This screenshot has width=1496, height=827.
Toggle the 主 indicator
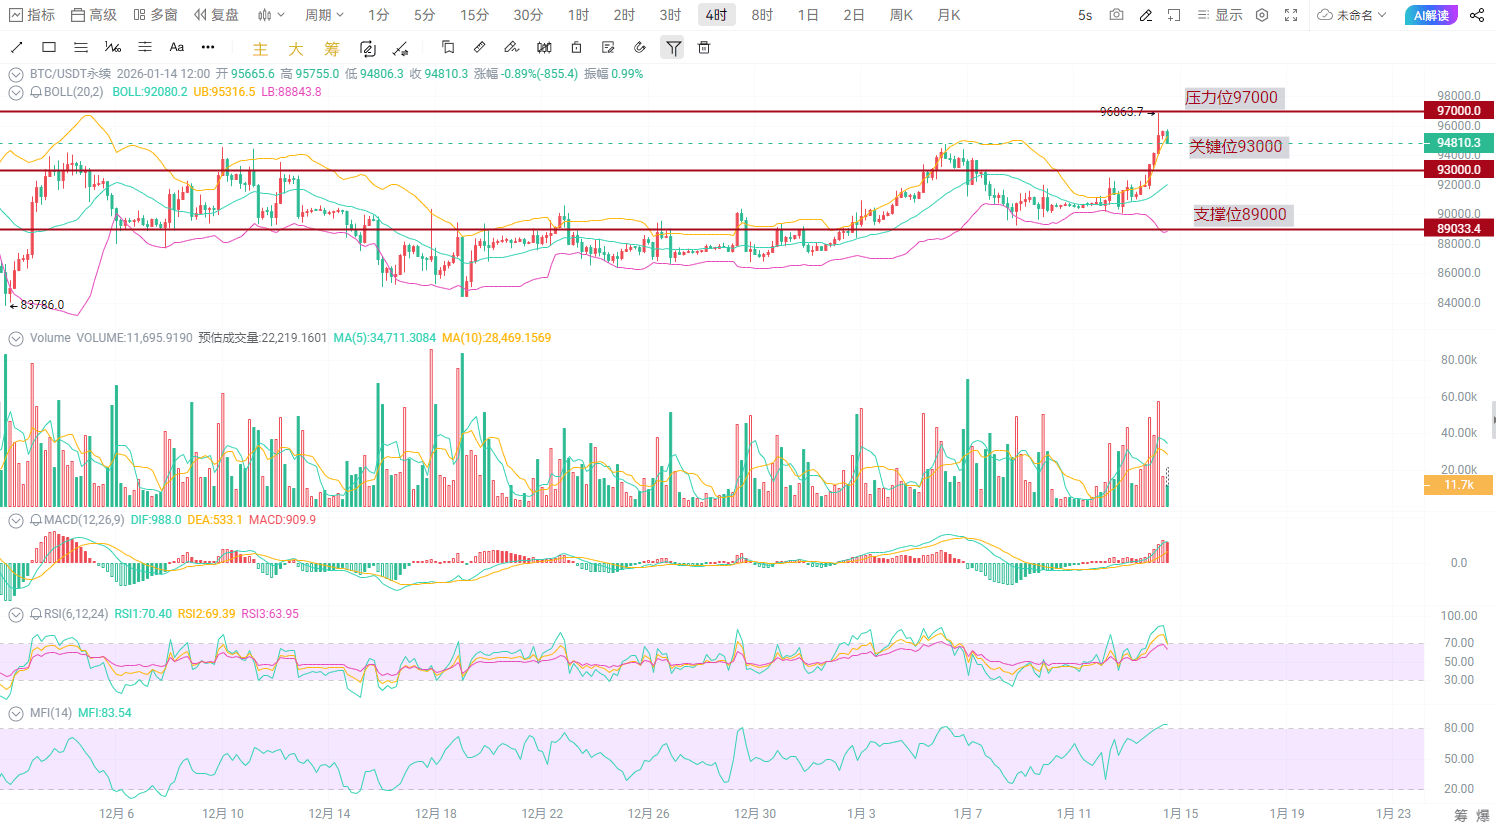(260, 48)
